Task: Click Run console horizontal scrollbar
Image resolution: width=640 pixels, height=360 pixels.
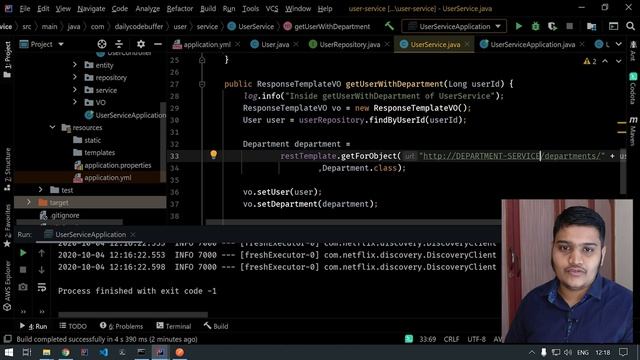Action: pyautogui.click(x=133, y=315)
